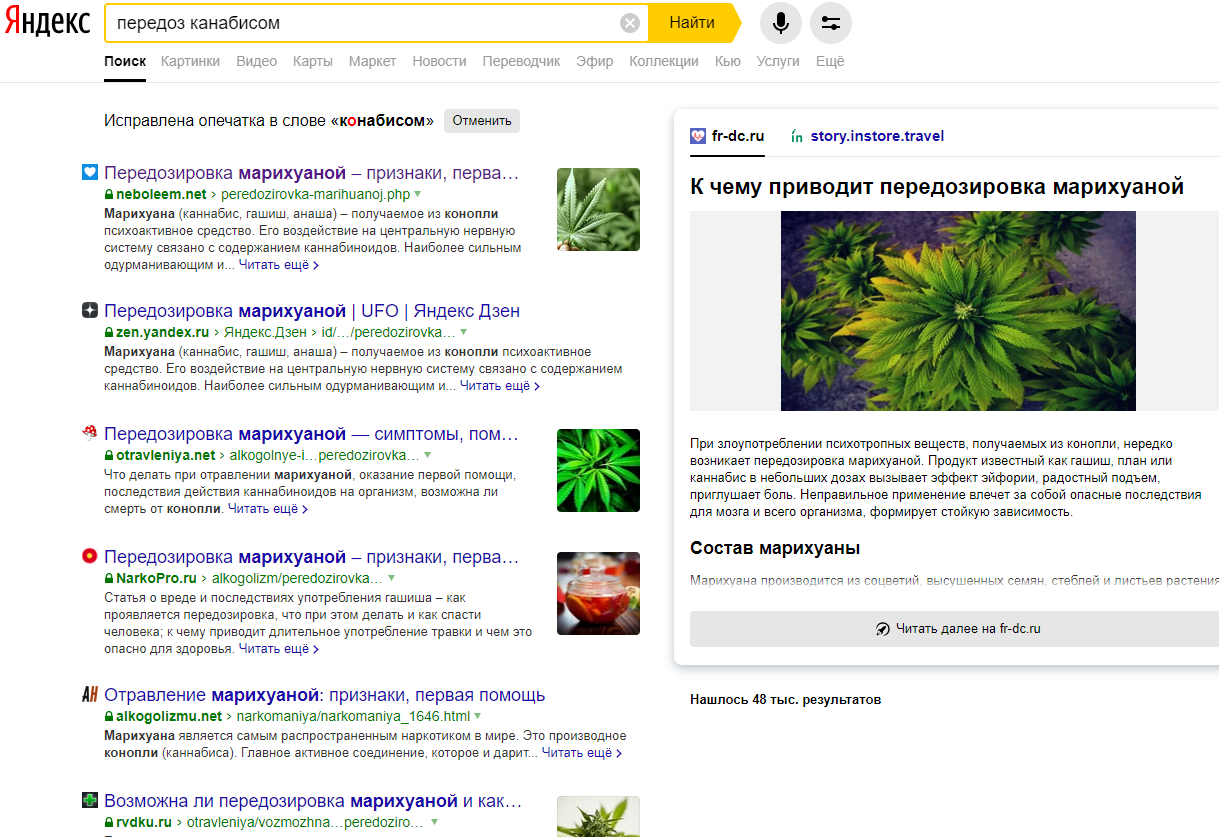Select the story.instore.travel tab
The height and width of the screenshot is (837, 1219).
click(x=867, y=136)
